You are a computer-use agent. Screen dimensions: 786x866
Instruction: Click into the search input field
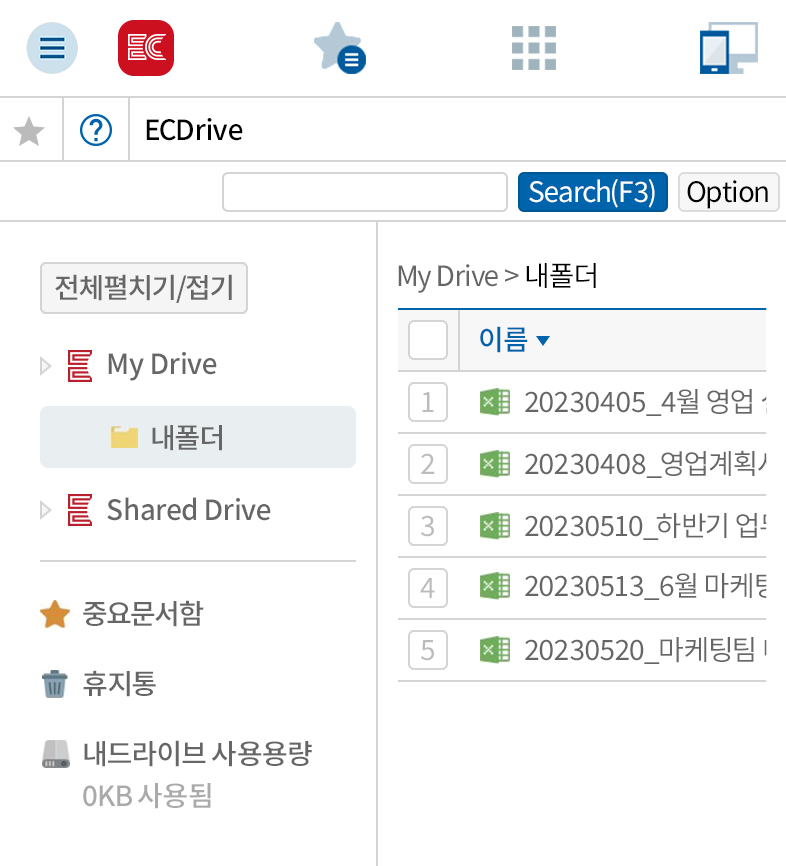[x=365, y=192]
